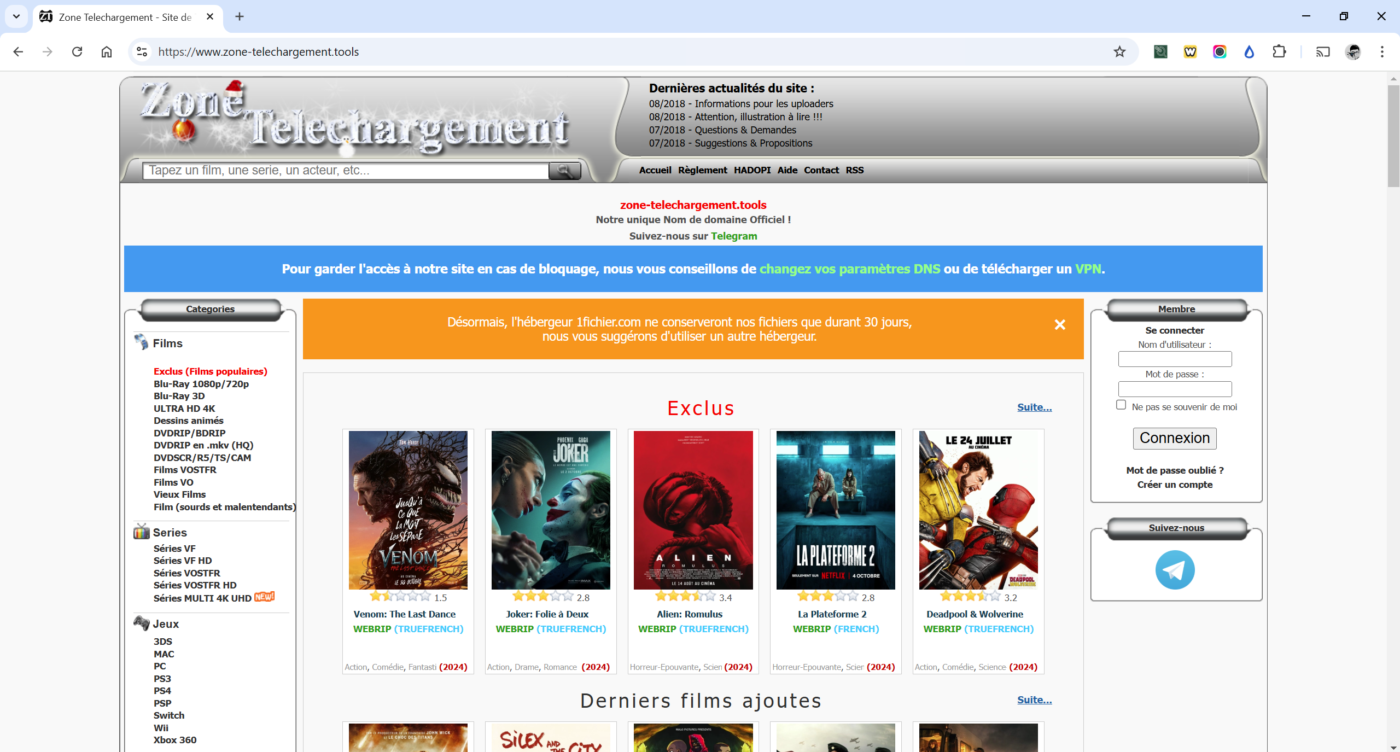
Task: Open the Alien: Romulus poster
Action: tap(693, 510)
